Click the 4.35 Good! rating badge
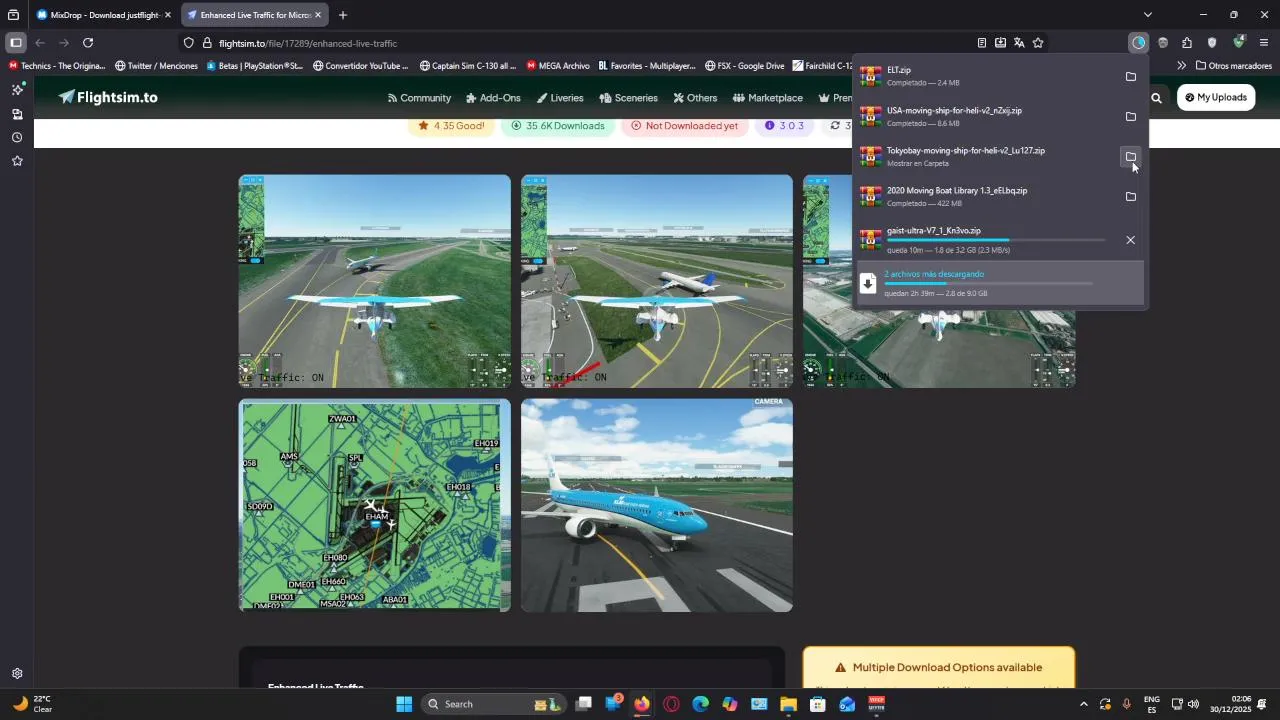 pos(452,126)
